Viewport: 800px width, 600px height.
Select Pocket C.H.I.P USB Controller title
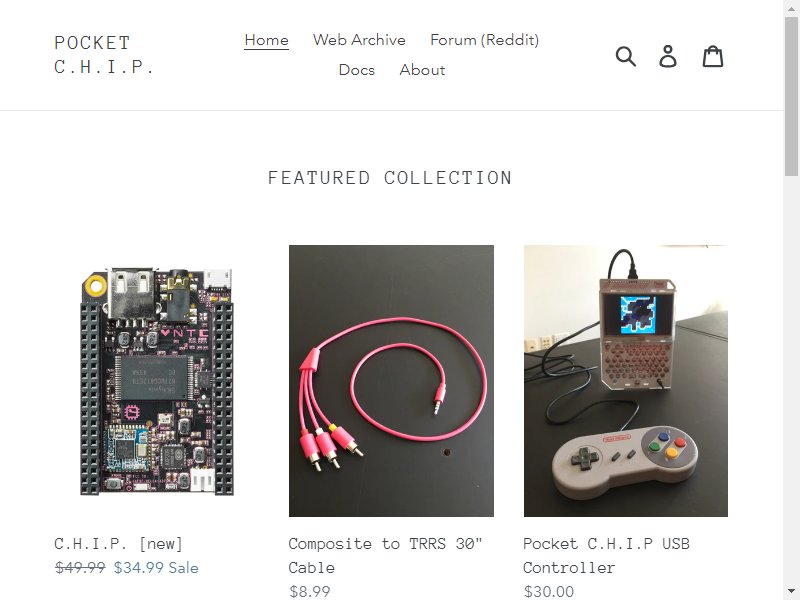tap(606, 556)
